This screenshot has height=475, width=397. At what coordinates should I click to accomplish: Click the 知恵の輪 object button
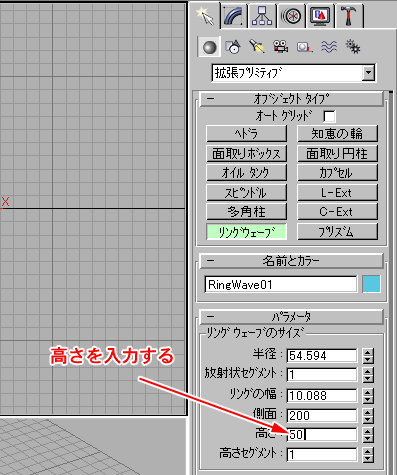pos(337,134)
